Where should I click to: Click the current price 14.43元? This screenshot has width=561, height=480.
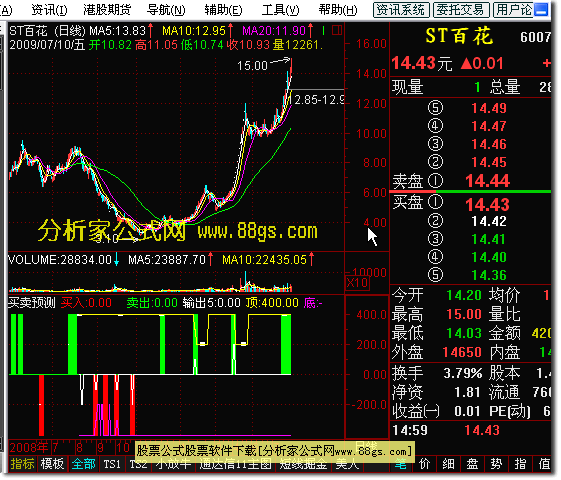coord(422,64)
